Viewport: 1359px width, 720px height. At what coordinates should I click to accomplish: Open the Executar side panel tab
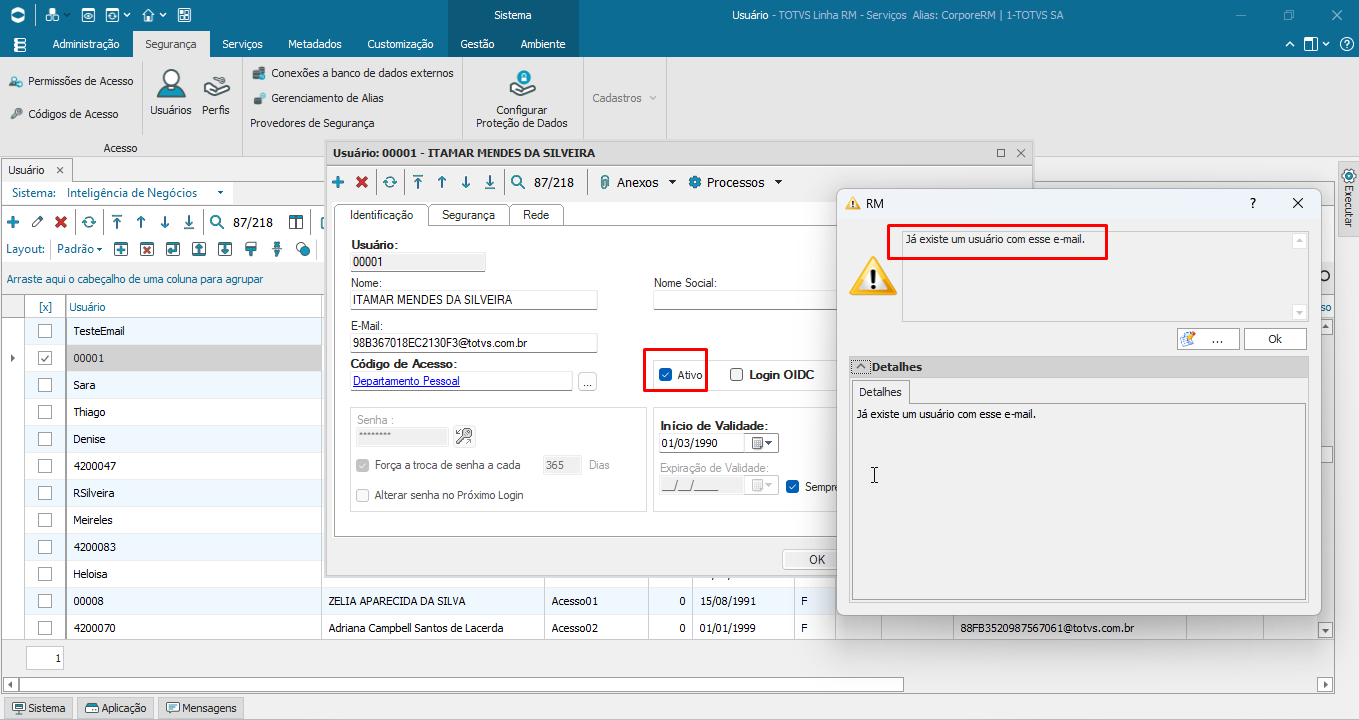(1348, 199)
